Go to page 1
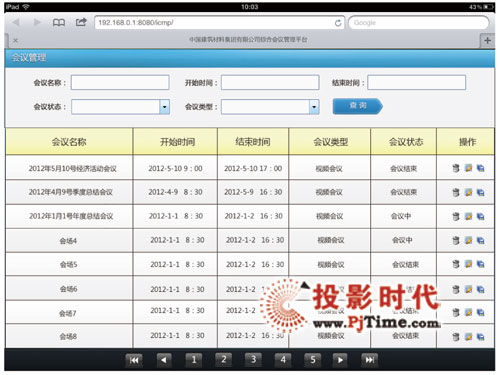The image size is (500, 375). [x=194, y=360]
